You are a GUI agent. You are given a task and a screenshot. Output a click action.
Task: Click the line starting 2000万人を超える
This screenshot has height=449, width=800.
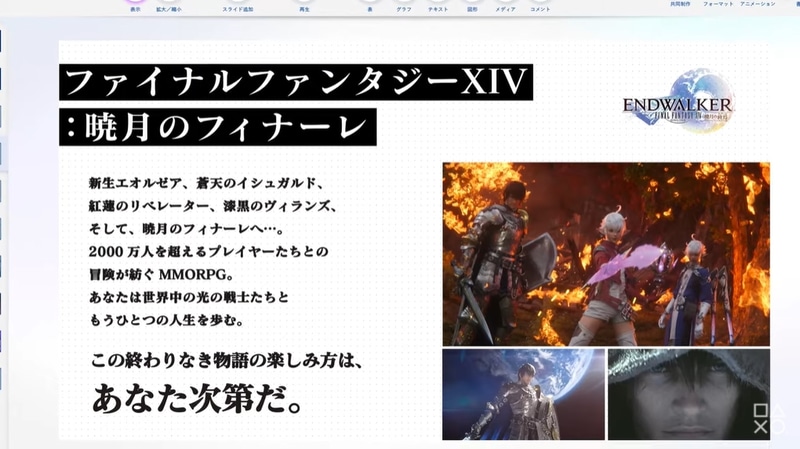point(209,252)
